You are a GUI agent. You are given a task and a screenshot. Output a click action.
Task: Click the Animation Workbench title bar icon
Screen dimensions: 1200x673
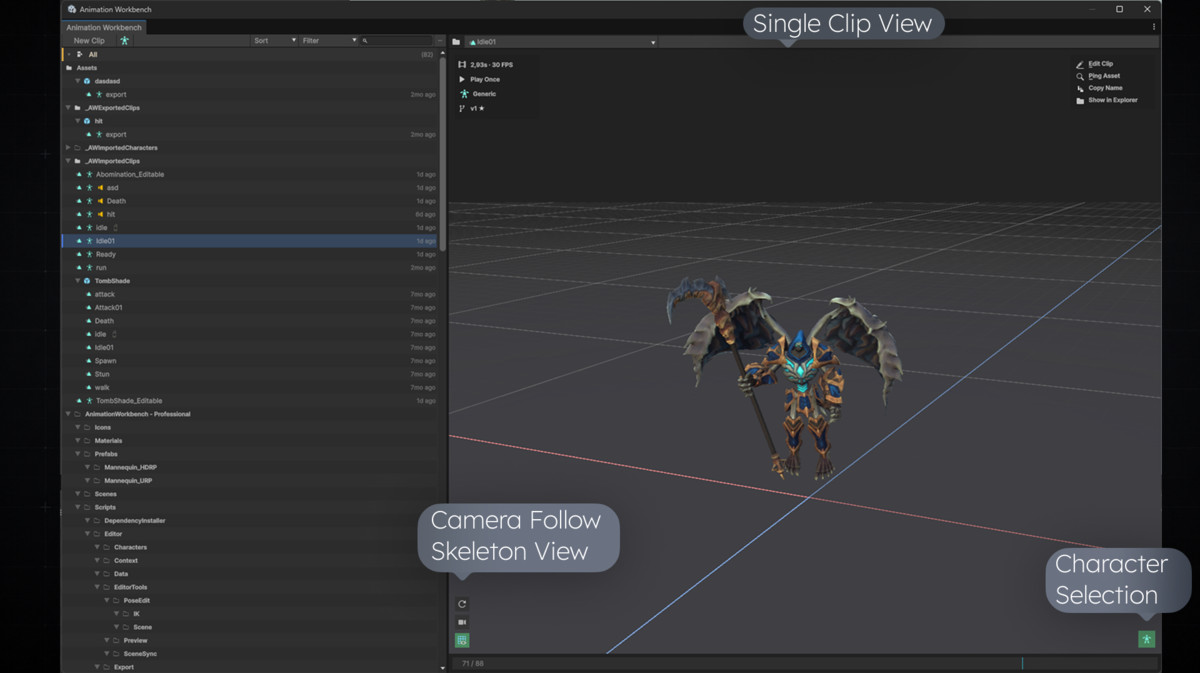[72, 9]
